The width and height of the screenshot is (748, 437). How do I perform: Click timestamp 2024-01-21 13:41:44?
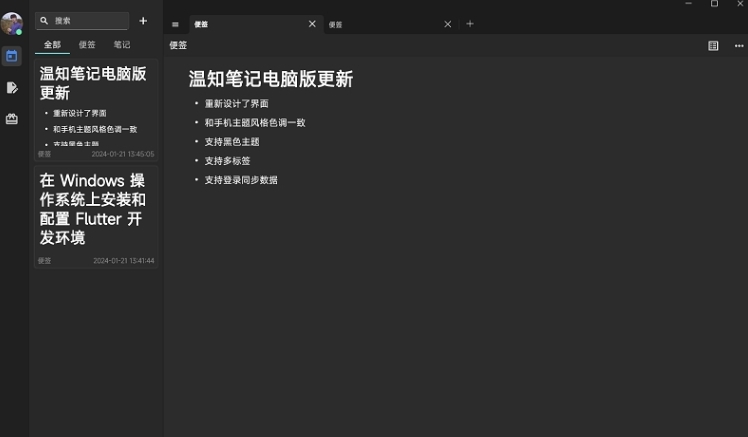point(124,260)
